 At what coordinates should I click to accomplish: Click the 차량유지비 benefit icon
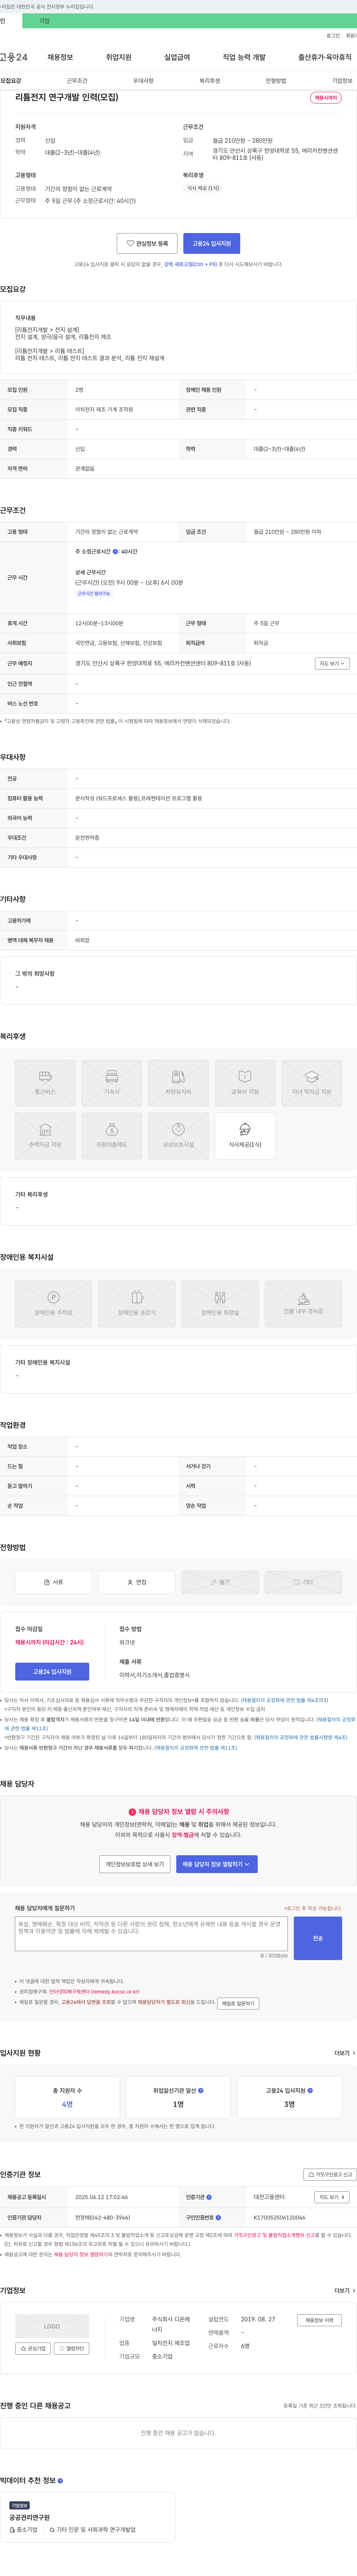(178, 1083)
